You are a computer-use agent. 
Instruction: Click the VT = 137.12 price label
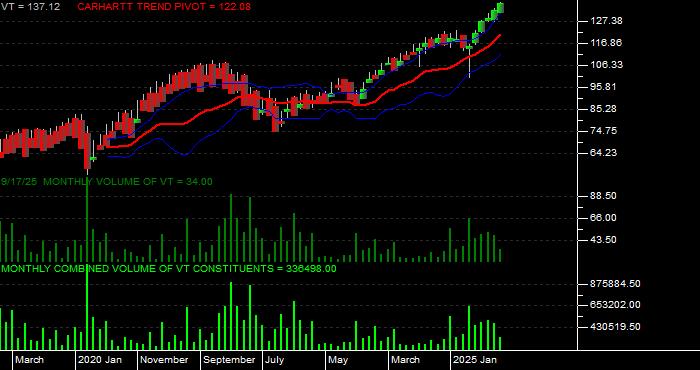click(30, 7)
